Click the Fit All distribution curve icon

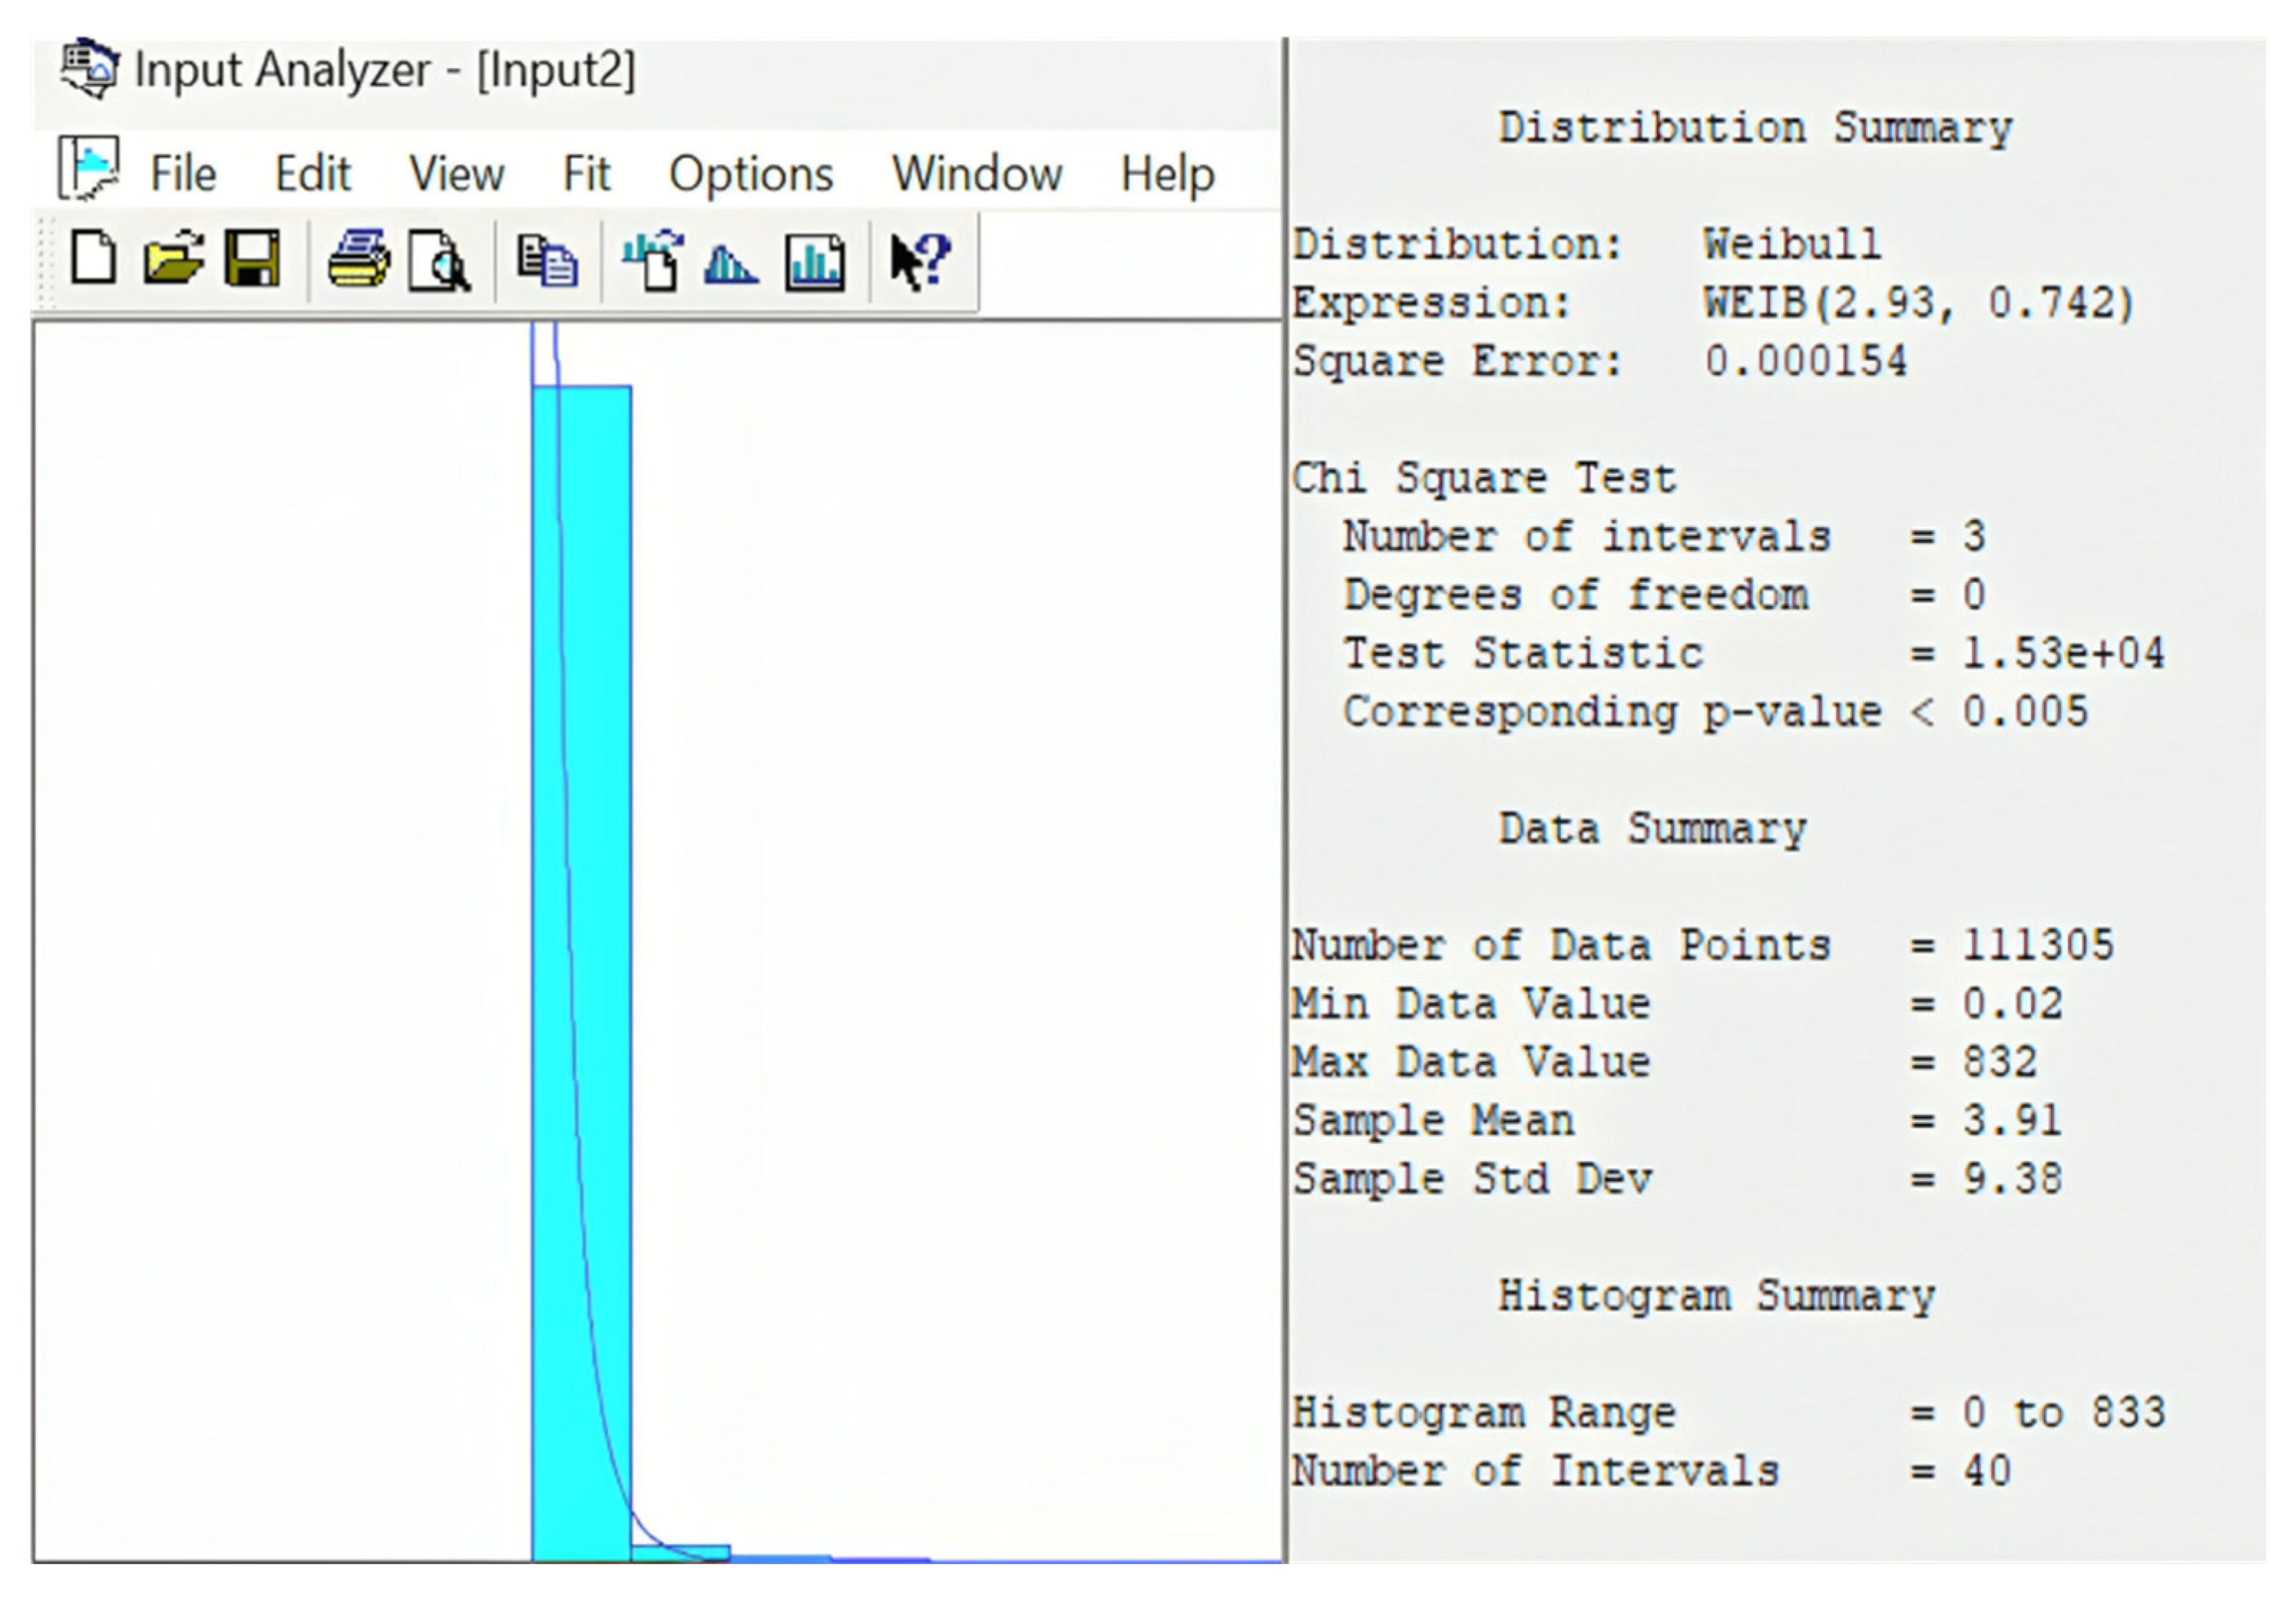tap(731, 264)
